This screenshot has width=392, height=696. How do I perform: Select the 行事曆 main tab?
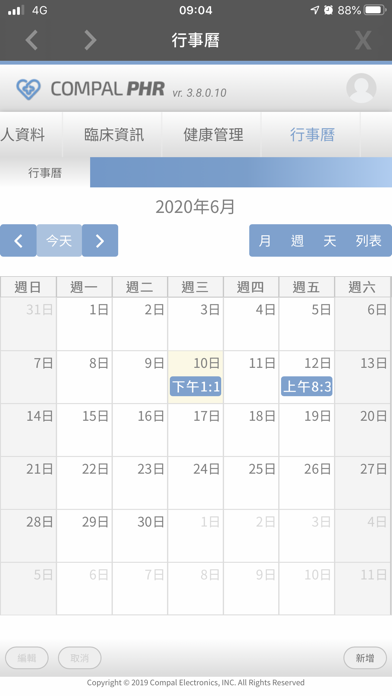click(312, 134)
